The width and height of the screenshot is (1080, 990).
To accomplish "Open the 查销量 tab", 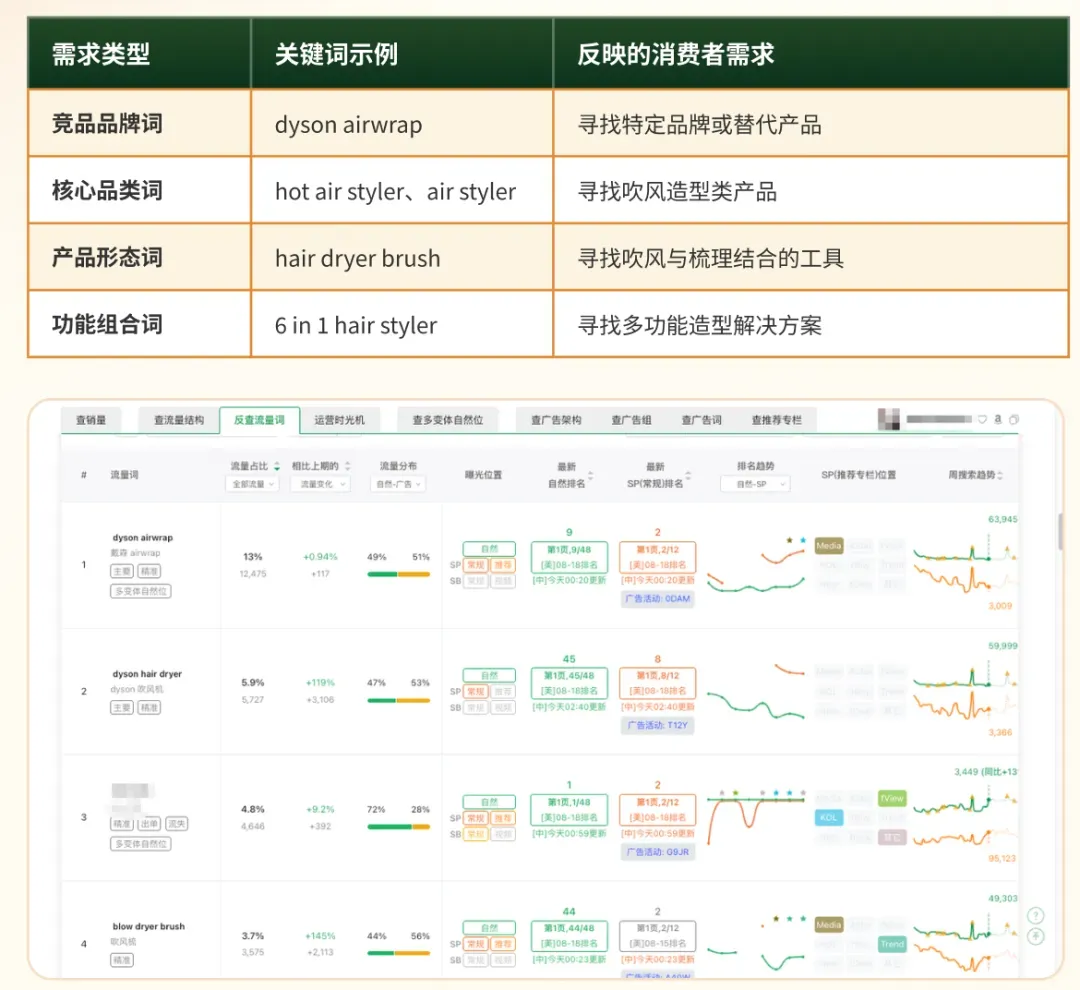I will pos(91,420).
